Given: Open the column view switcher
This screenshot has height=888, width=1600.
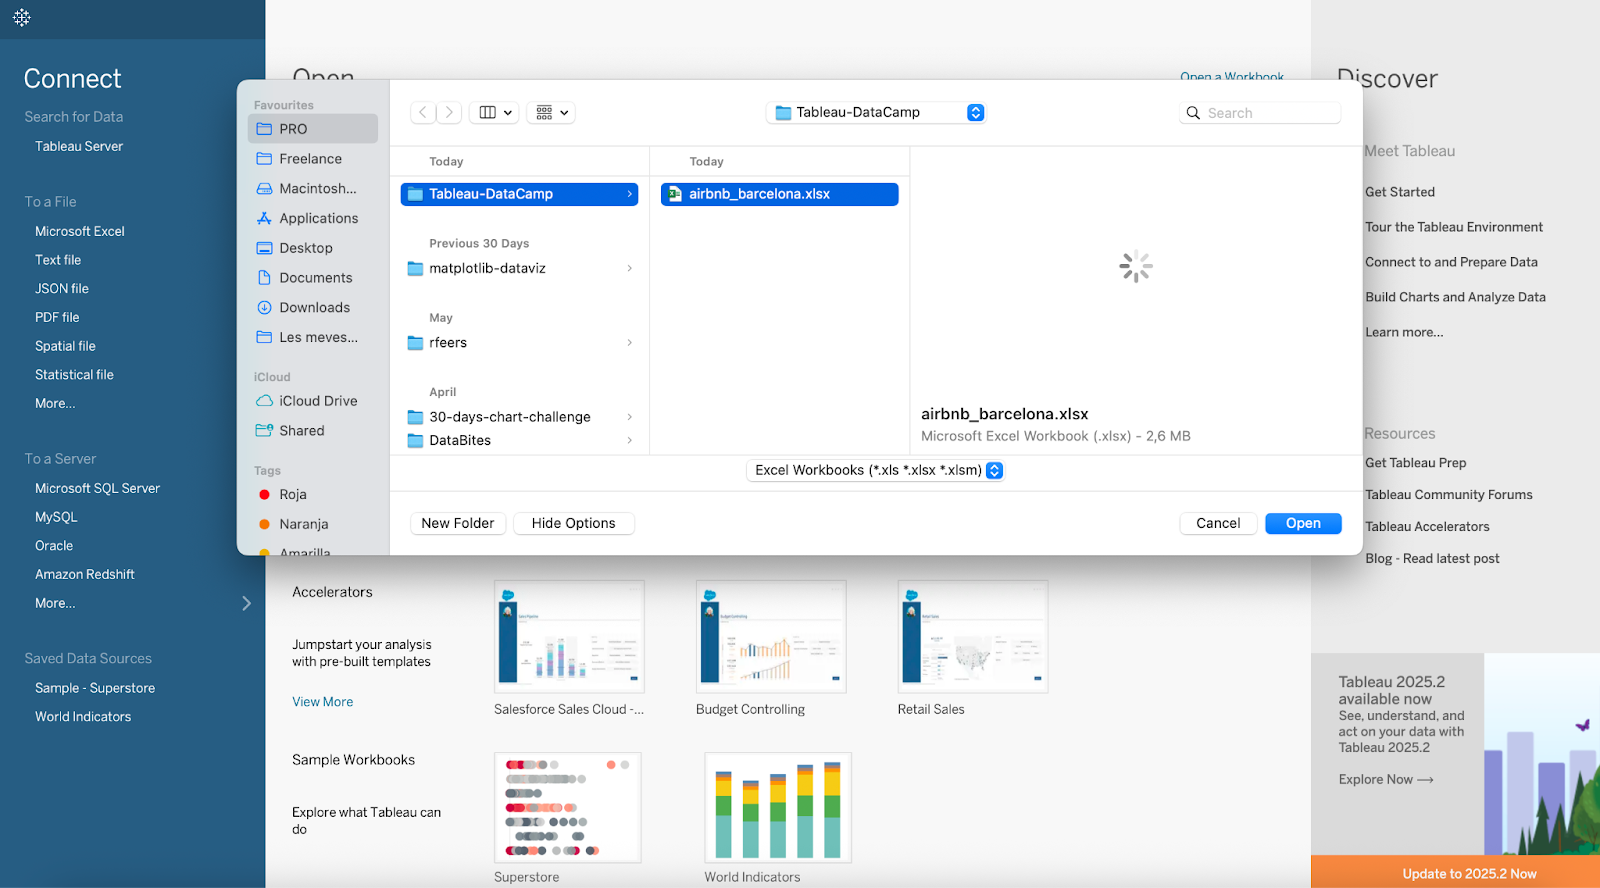Looking at the screenshot, I should tap(496, 113).
